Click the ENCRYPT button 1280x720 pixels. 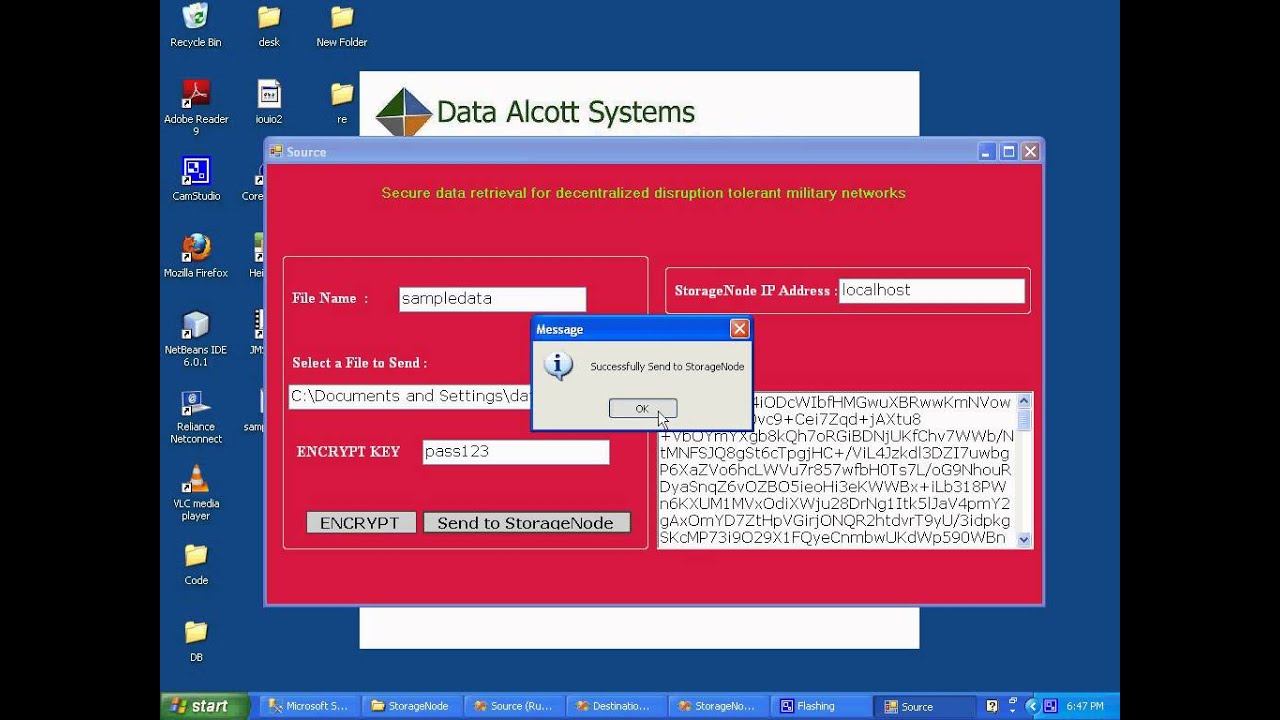pyautogui.click(x=360, y=523)
